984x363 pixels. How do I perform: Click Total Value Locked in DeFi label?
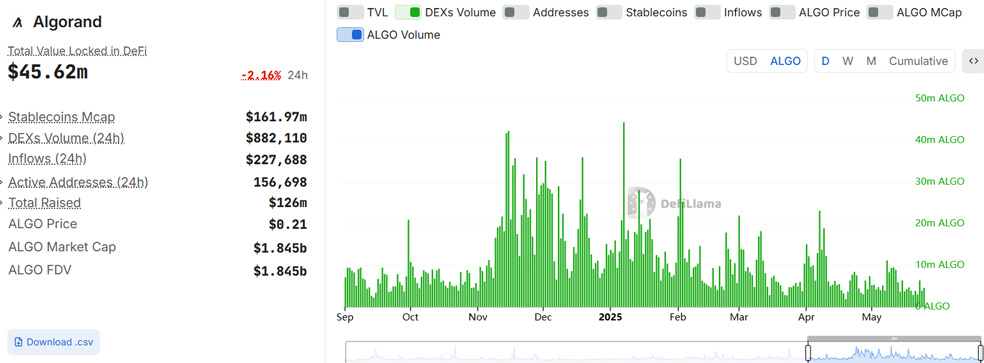pos(77,51)
